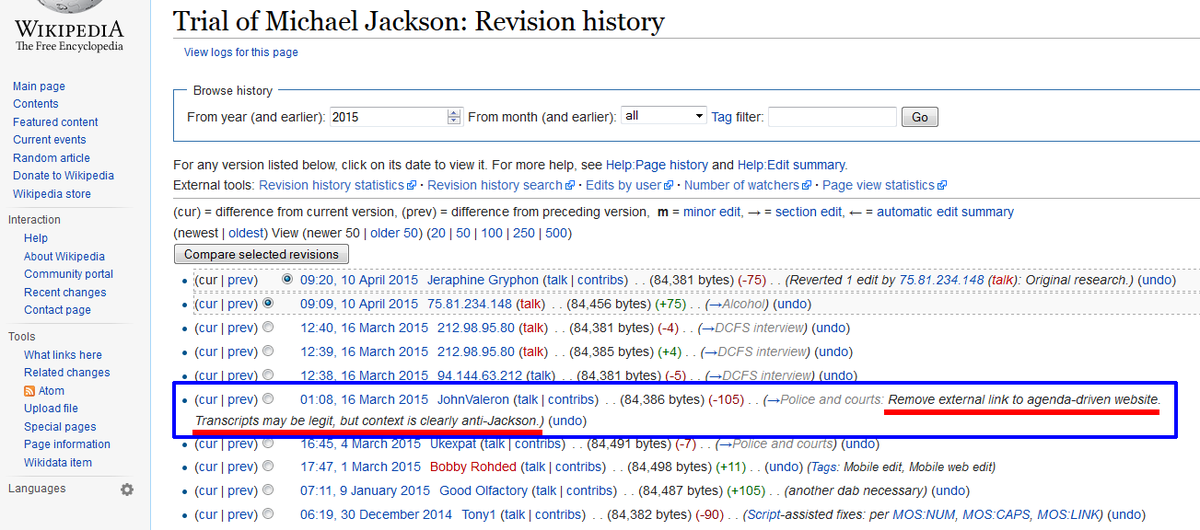
Task: Click the Go button
Action: click(920, 117)
